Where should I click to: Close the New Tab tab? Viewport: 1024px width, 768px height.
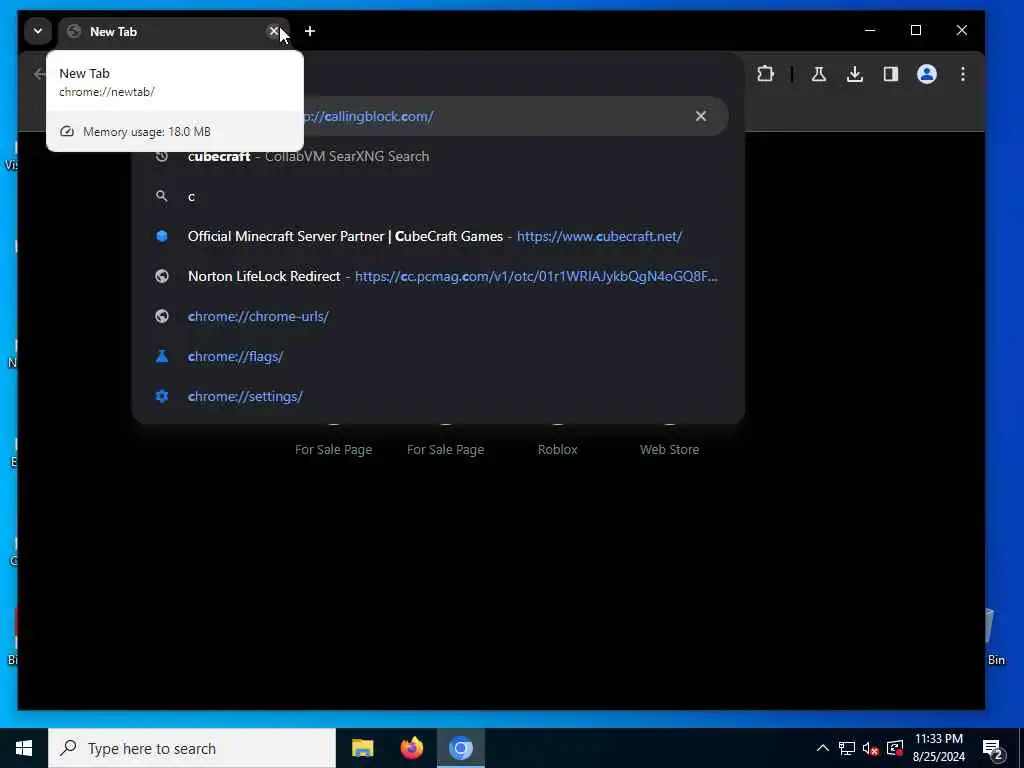point(274,31)
